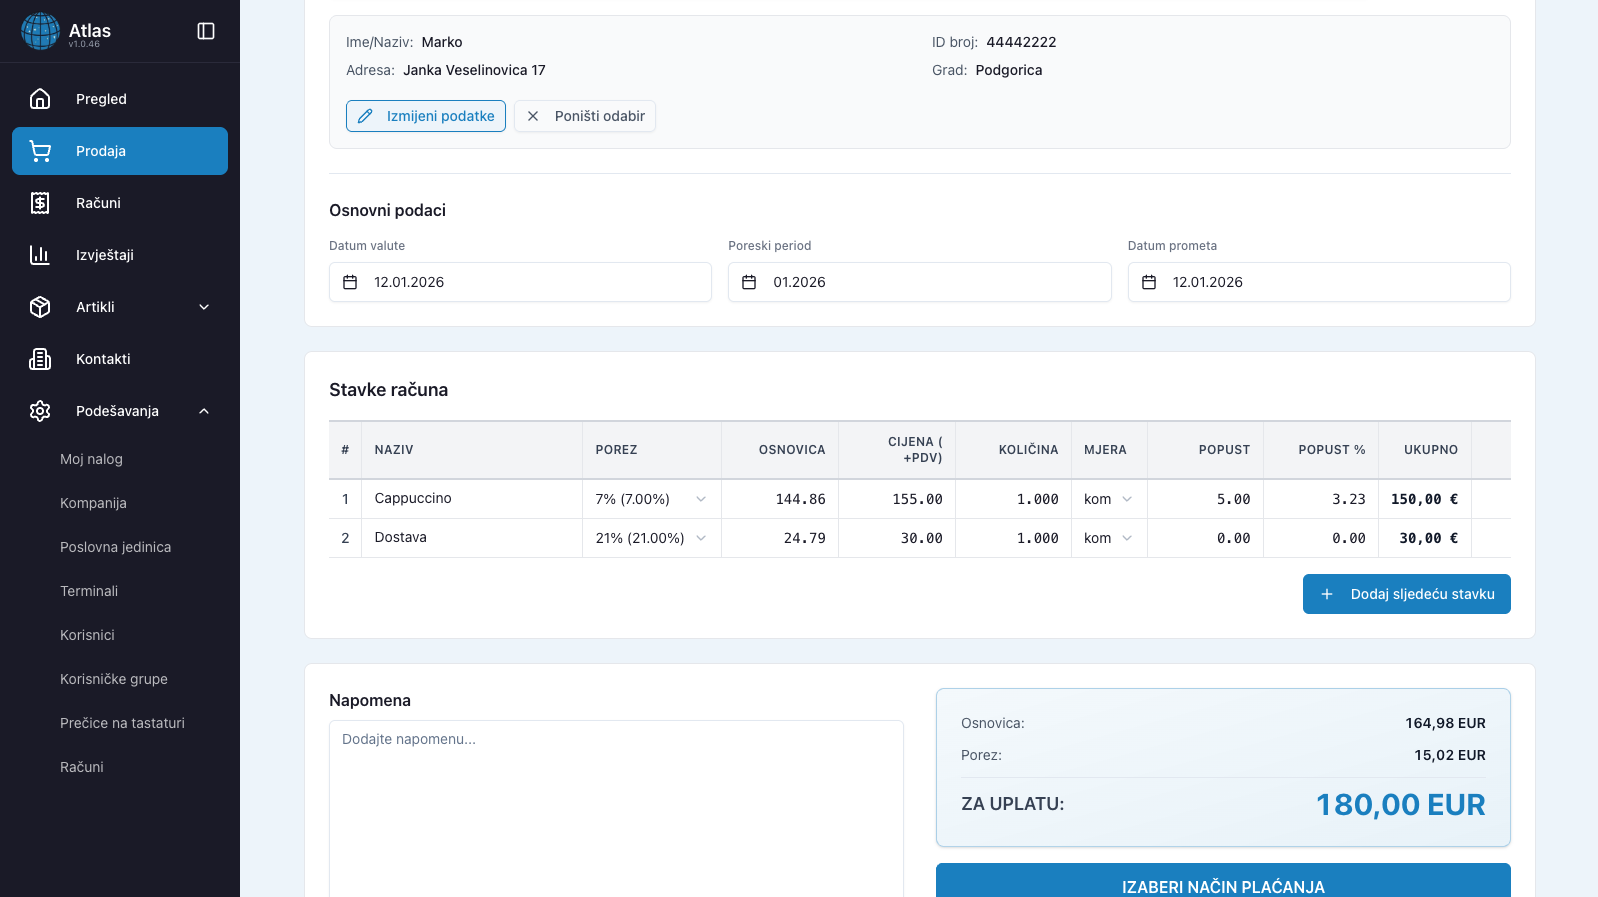
Task: Go to Kompanija settings page
Action: click(93, 503)
